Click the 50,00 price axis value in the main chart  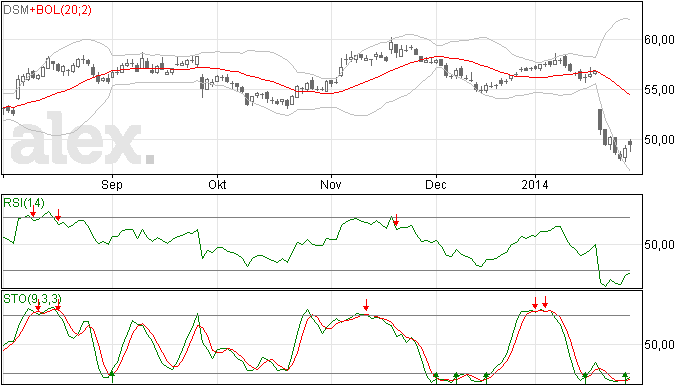[x=659, y=140]
